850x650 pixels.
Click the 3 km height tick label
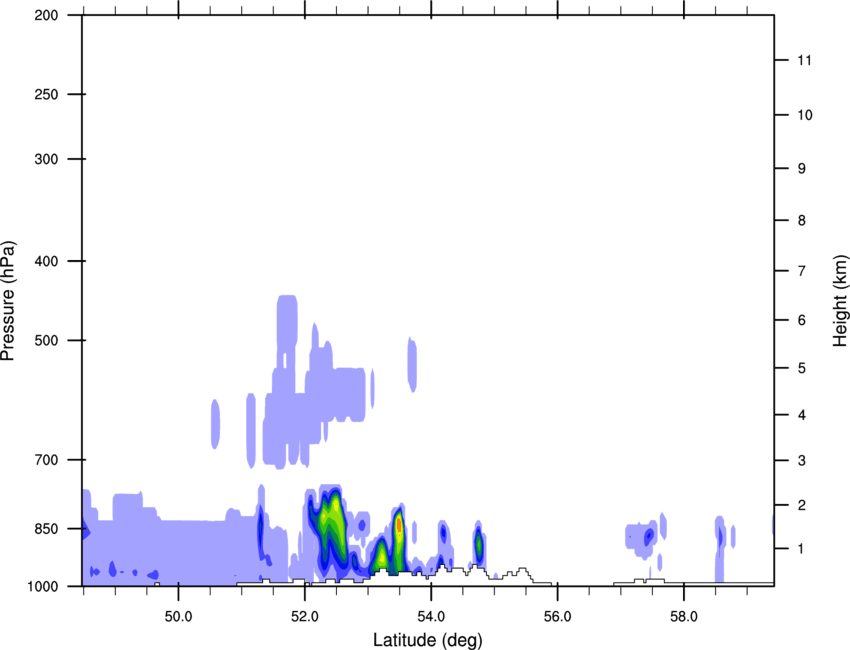pos(802,461)
